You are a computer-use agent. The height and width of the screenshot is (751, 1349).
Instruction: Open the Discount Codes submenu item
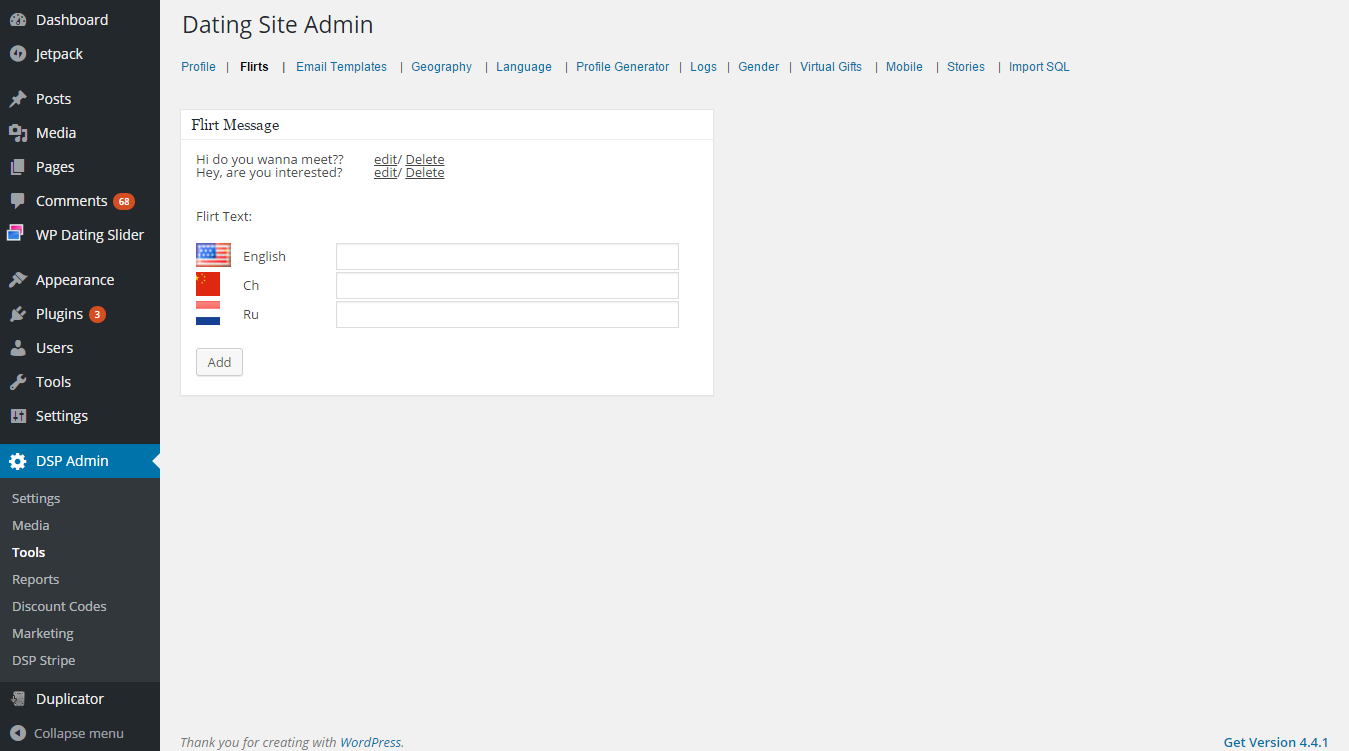click(x=59, y=606)
